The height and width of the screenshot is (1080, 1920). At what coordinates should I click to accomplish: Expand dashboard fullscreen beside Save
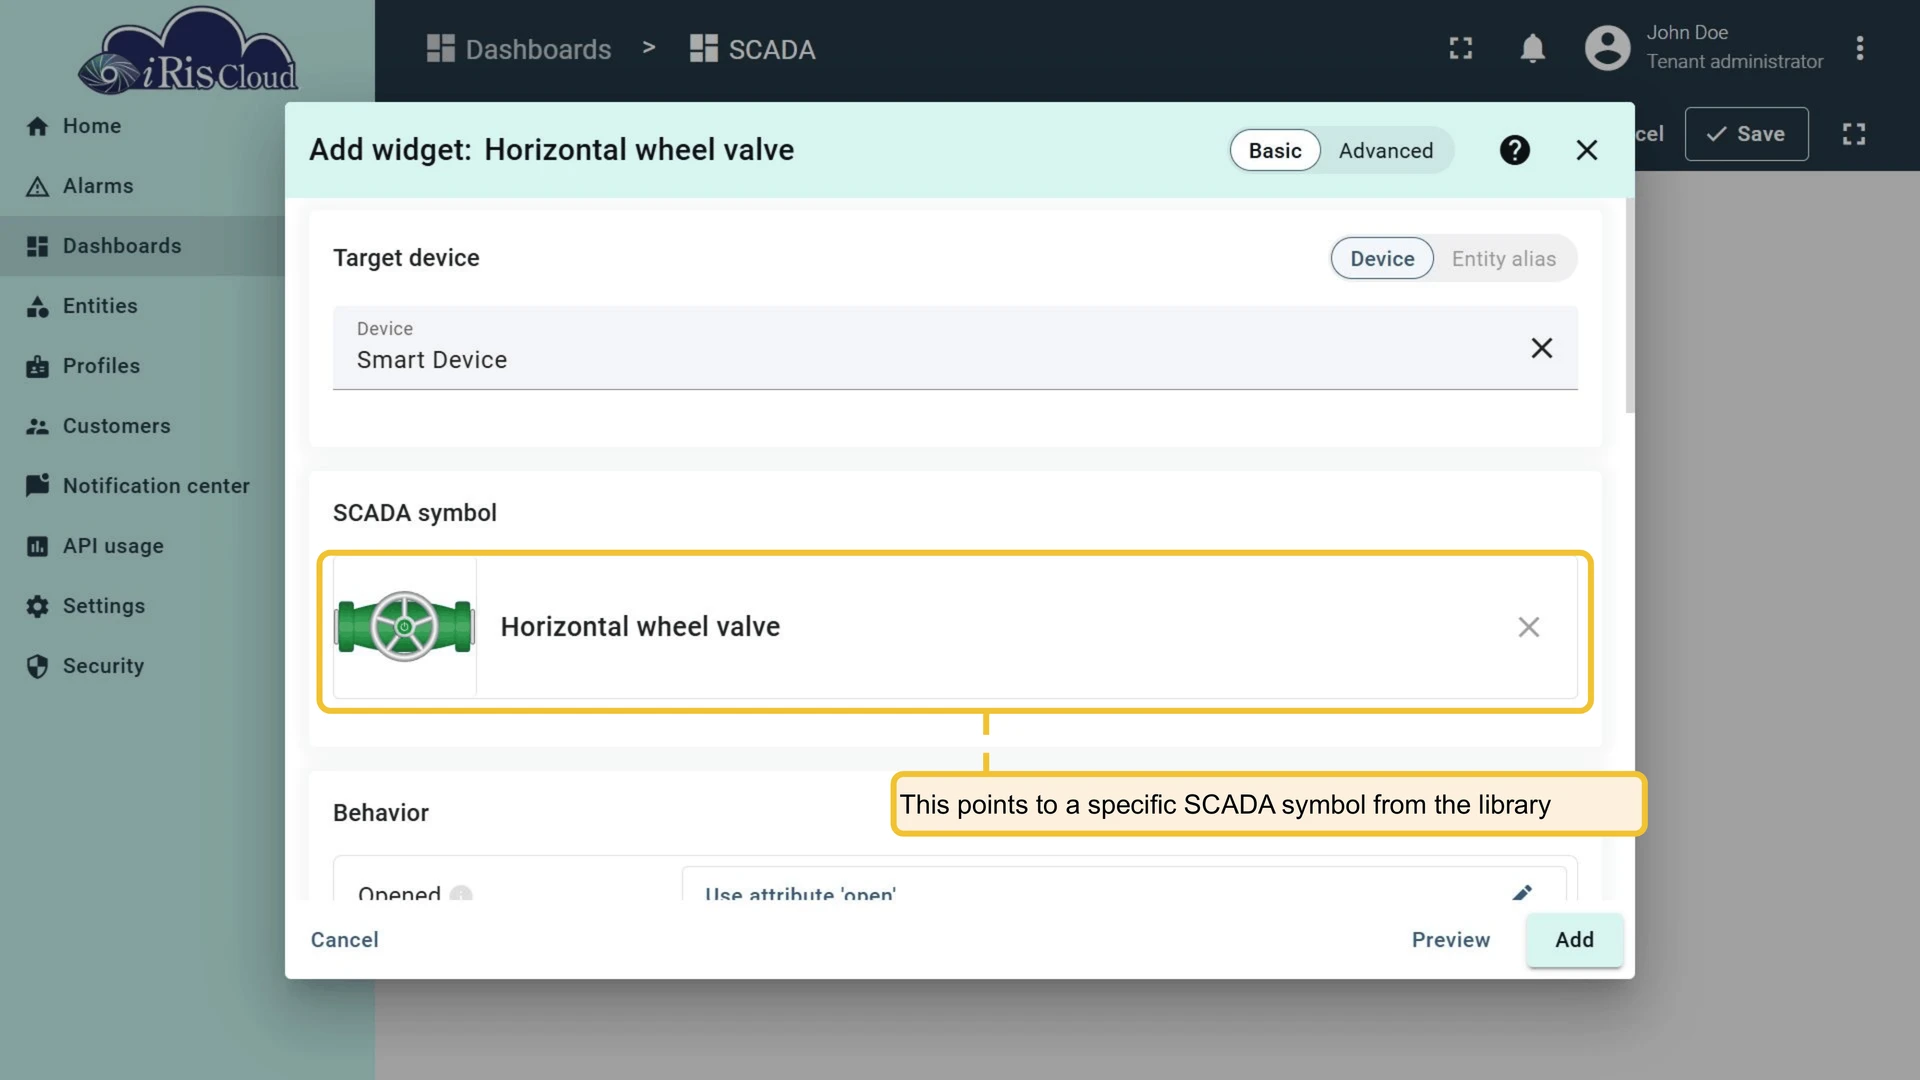point(1854,134)
